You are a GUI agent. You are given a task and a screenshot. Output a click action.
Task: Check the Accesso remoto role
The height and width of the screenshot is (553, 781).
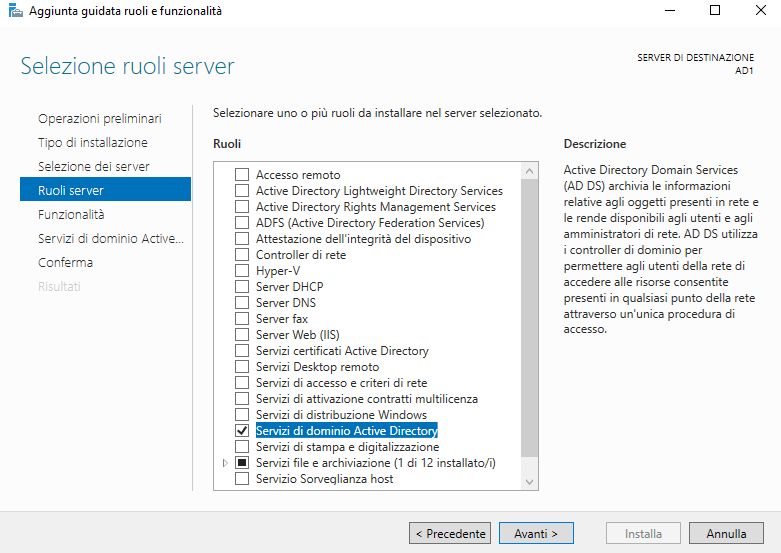(x=242, y=174)
